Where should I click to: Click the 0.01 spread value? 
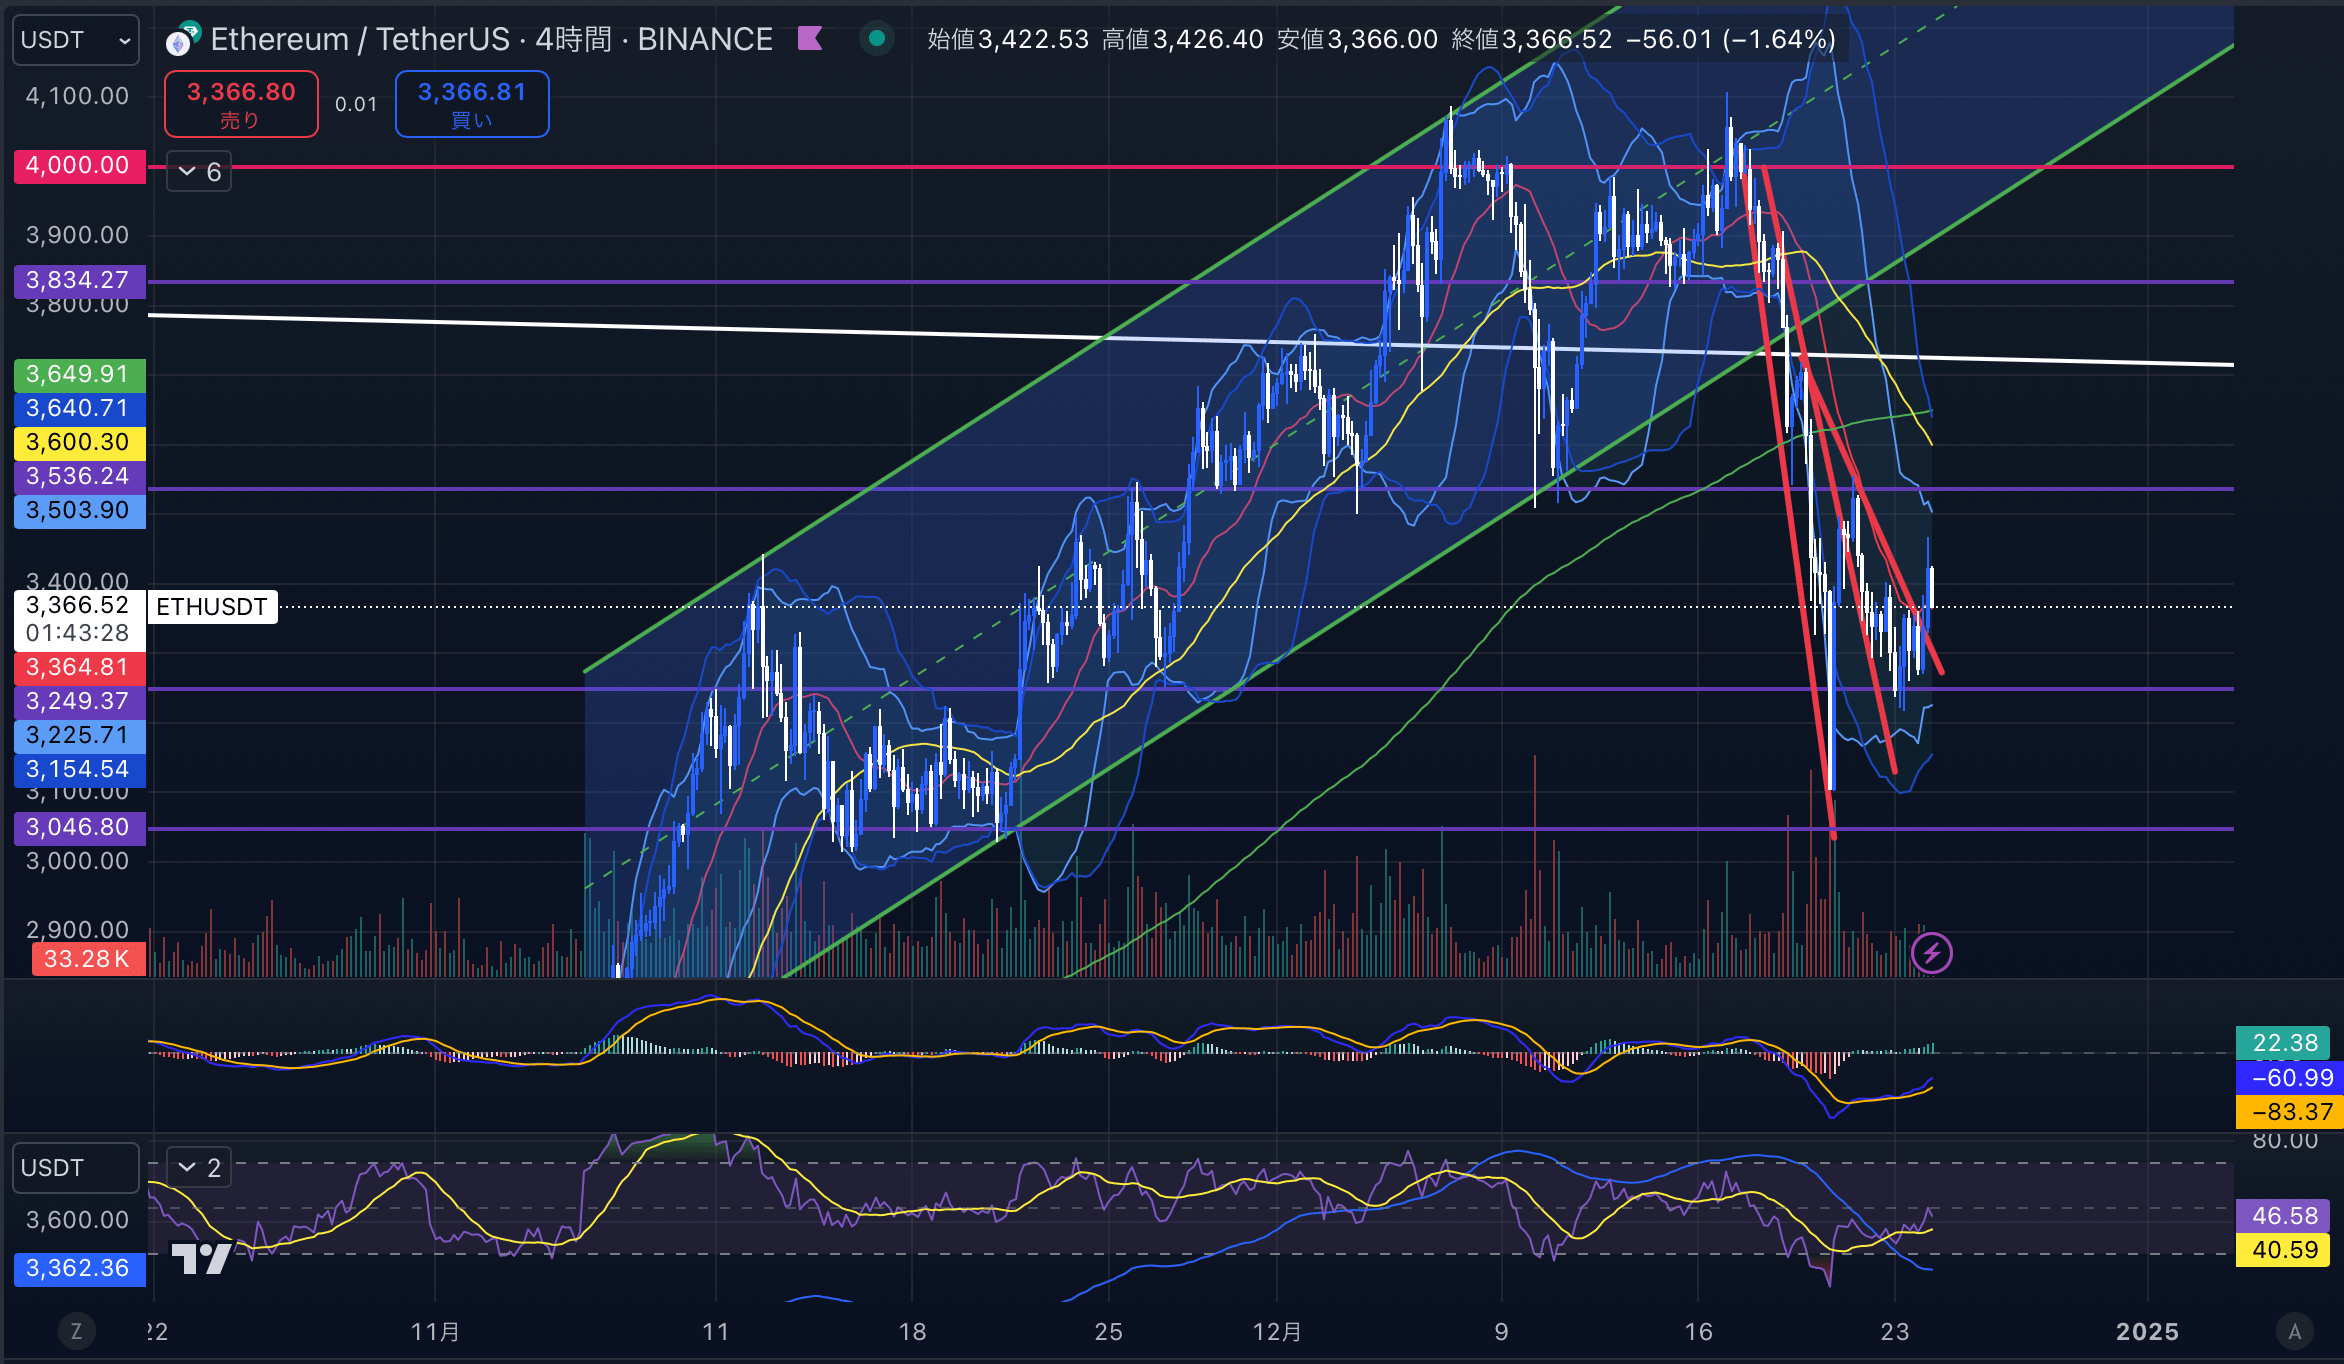(356, 104)
